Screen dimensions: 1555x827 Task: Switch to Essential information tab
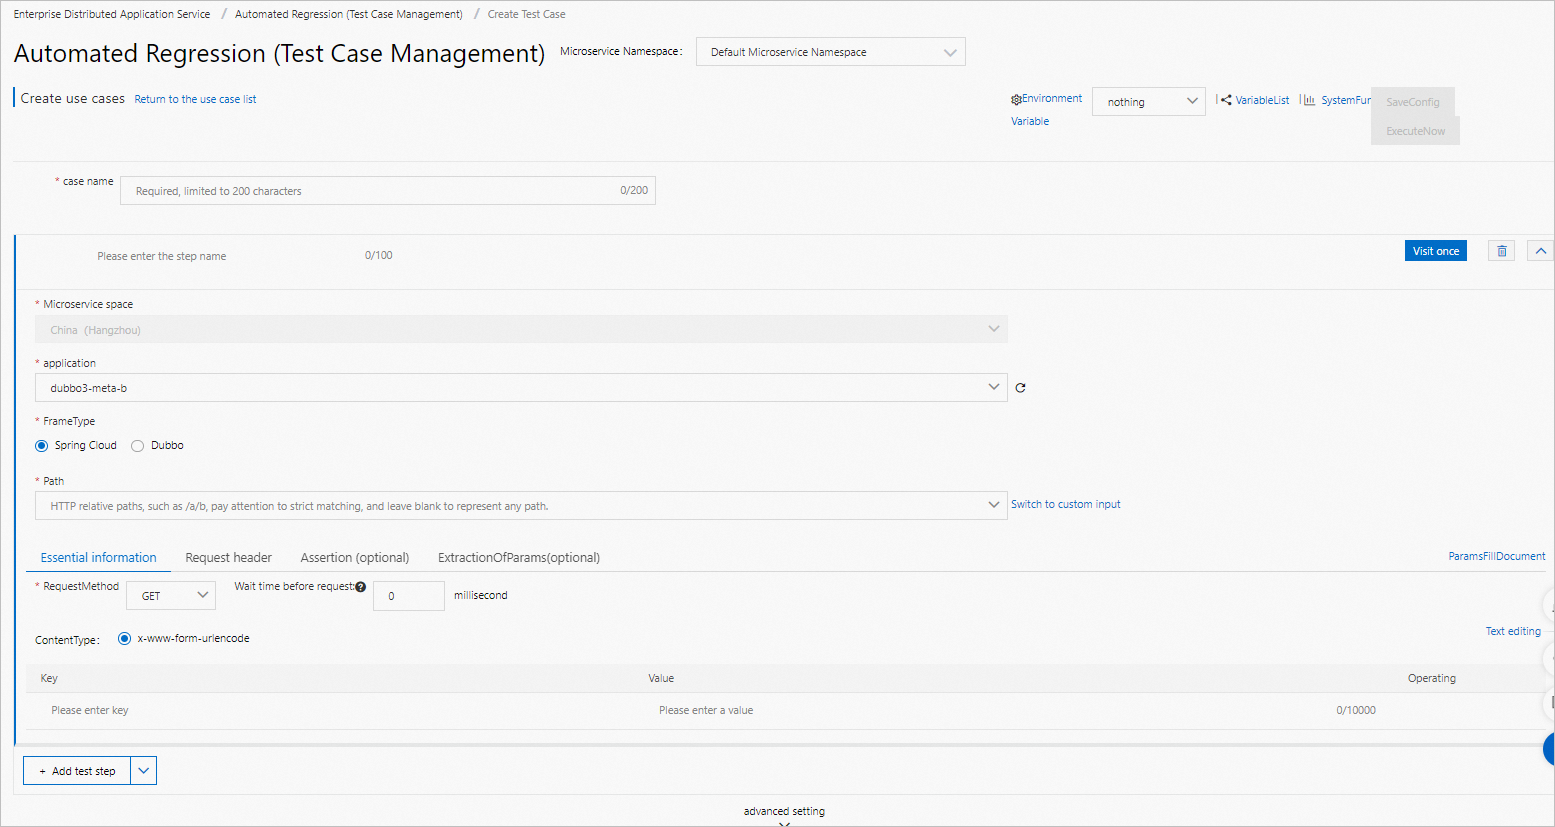99,558
